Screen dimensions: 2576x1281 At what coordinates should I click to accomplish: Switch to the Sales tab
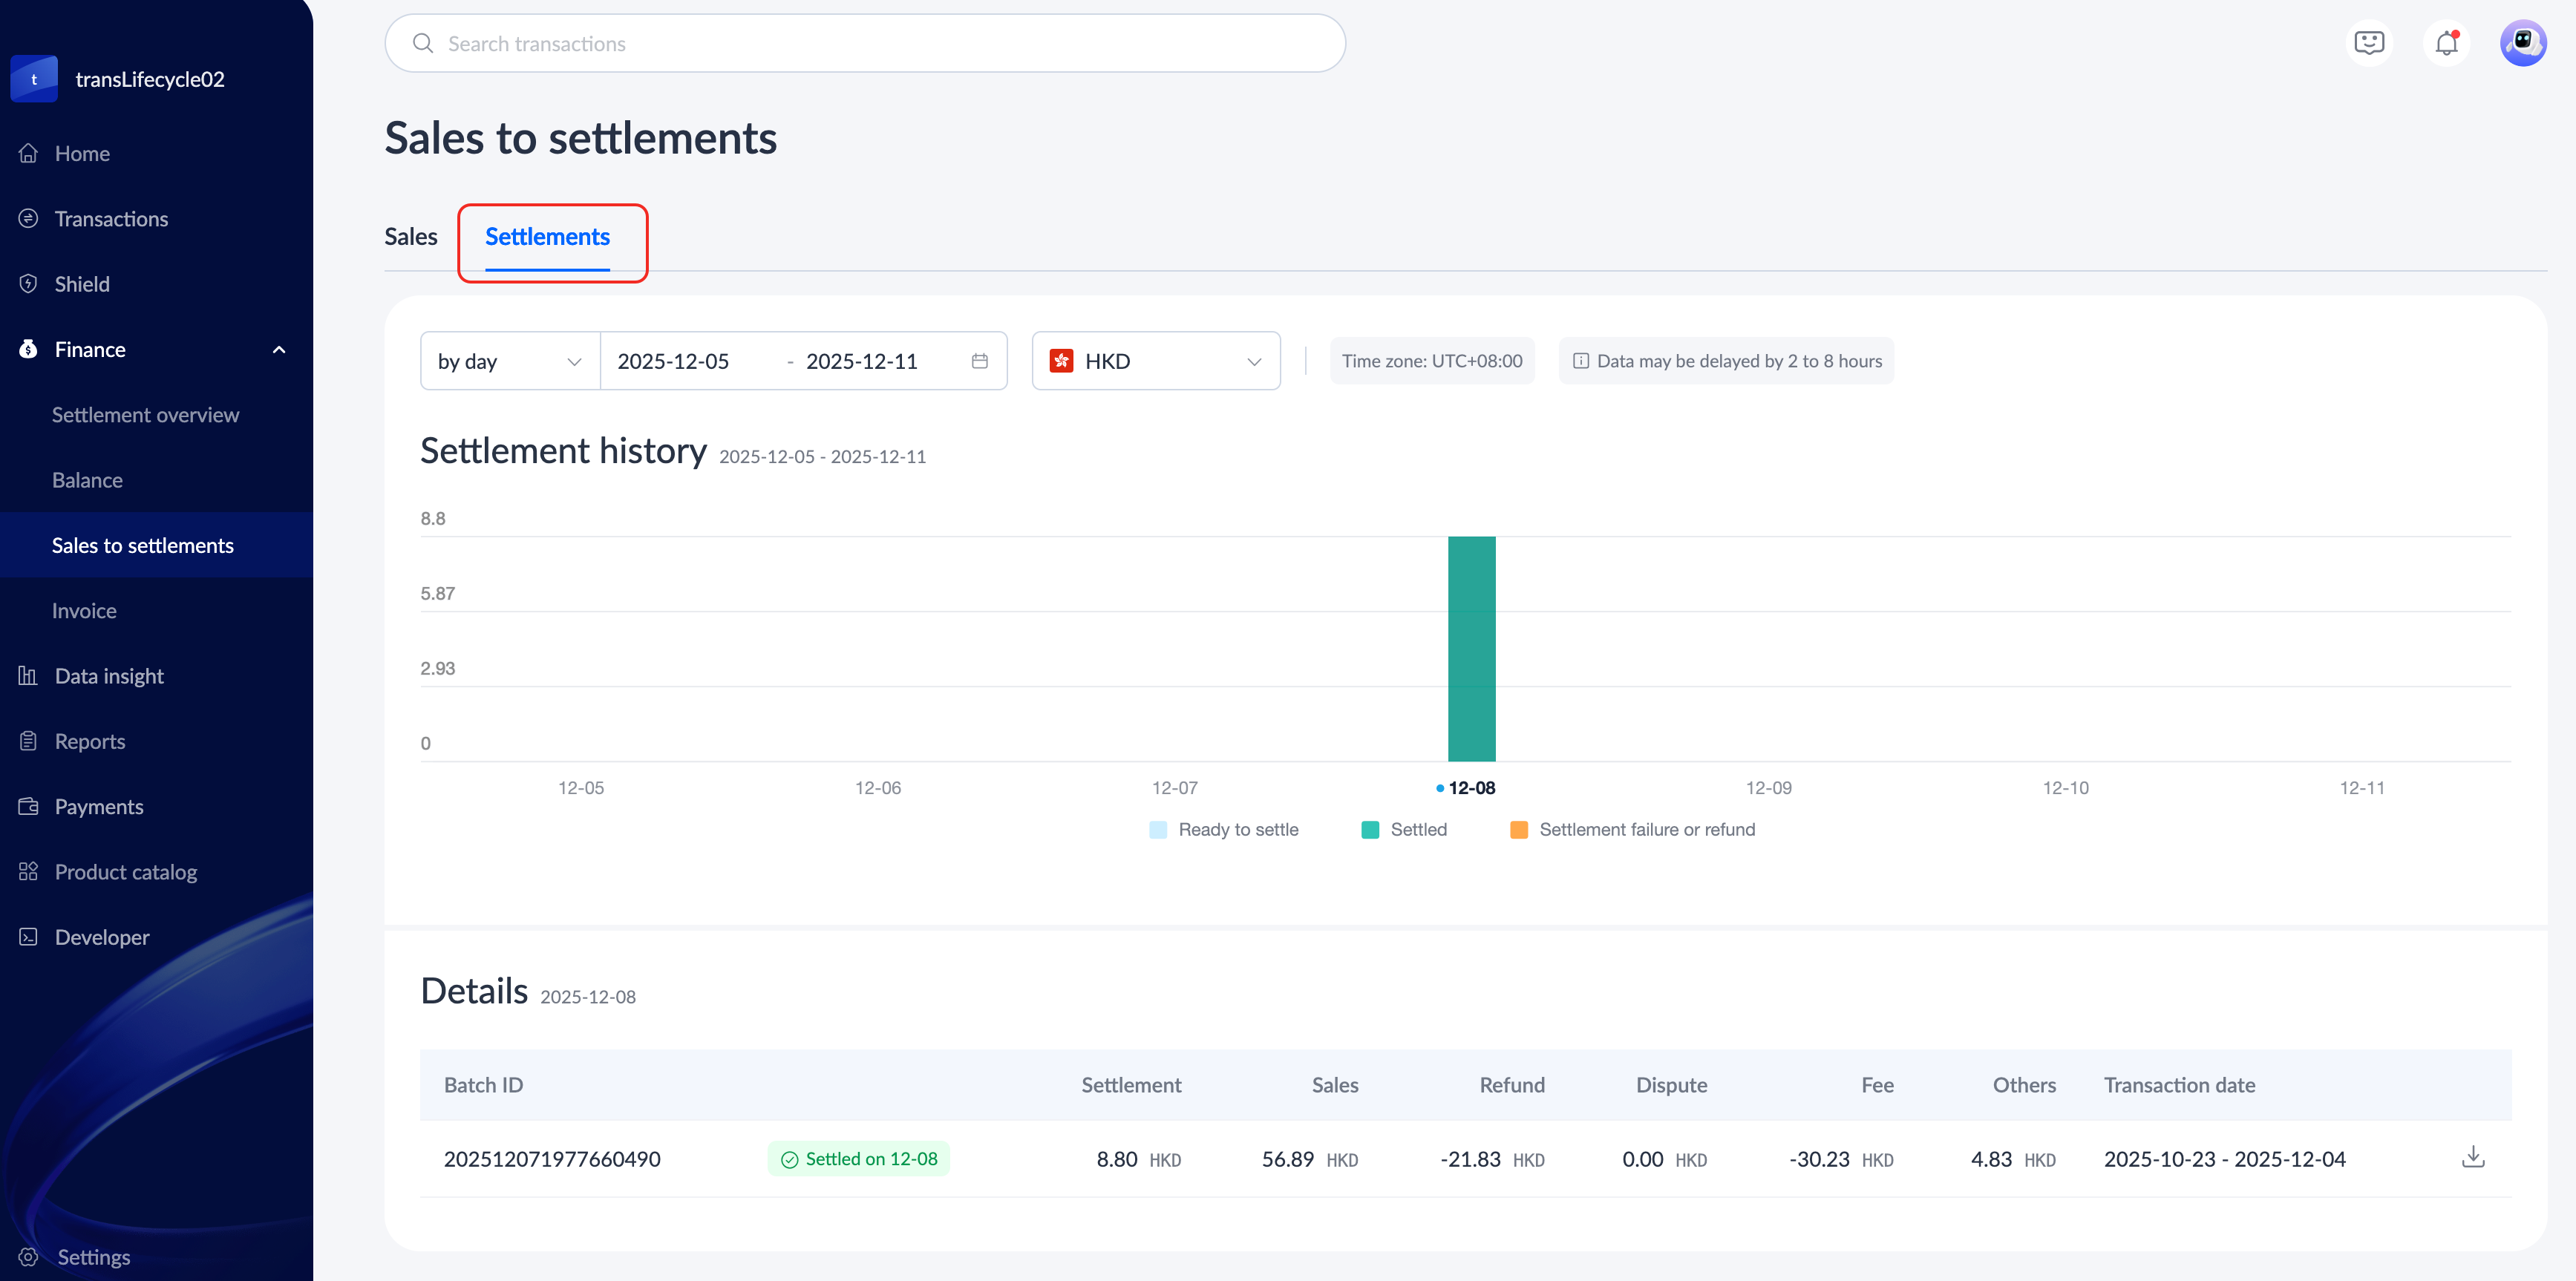[x=411, y=237]
